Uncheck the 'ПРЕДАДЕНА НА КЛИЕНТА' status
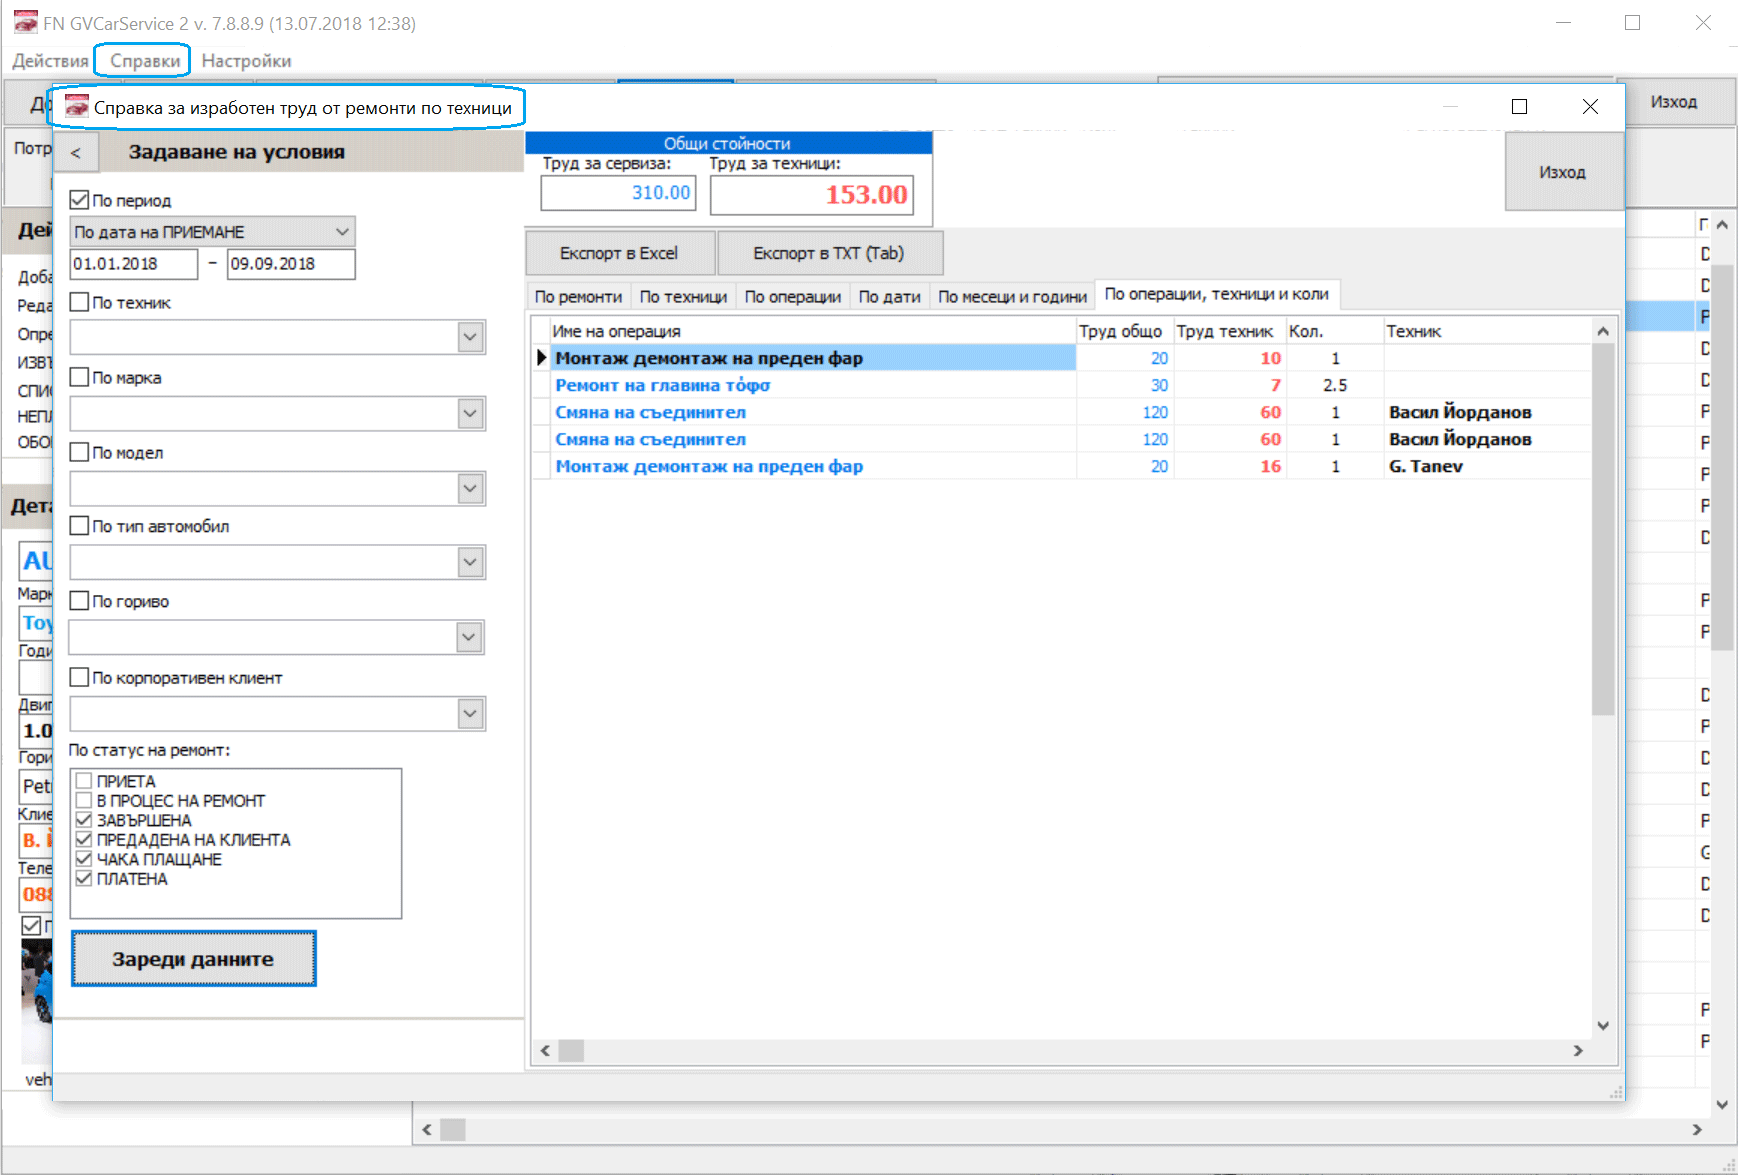 click(84, 839)
